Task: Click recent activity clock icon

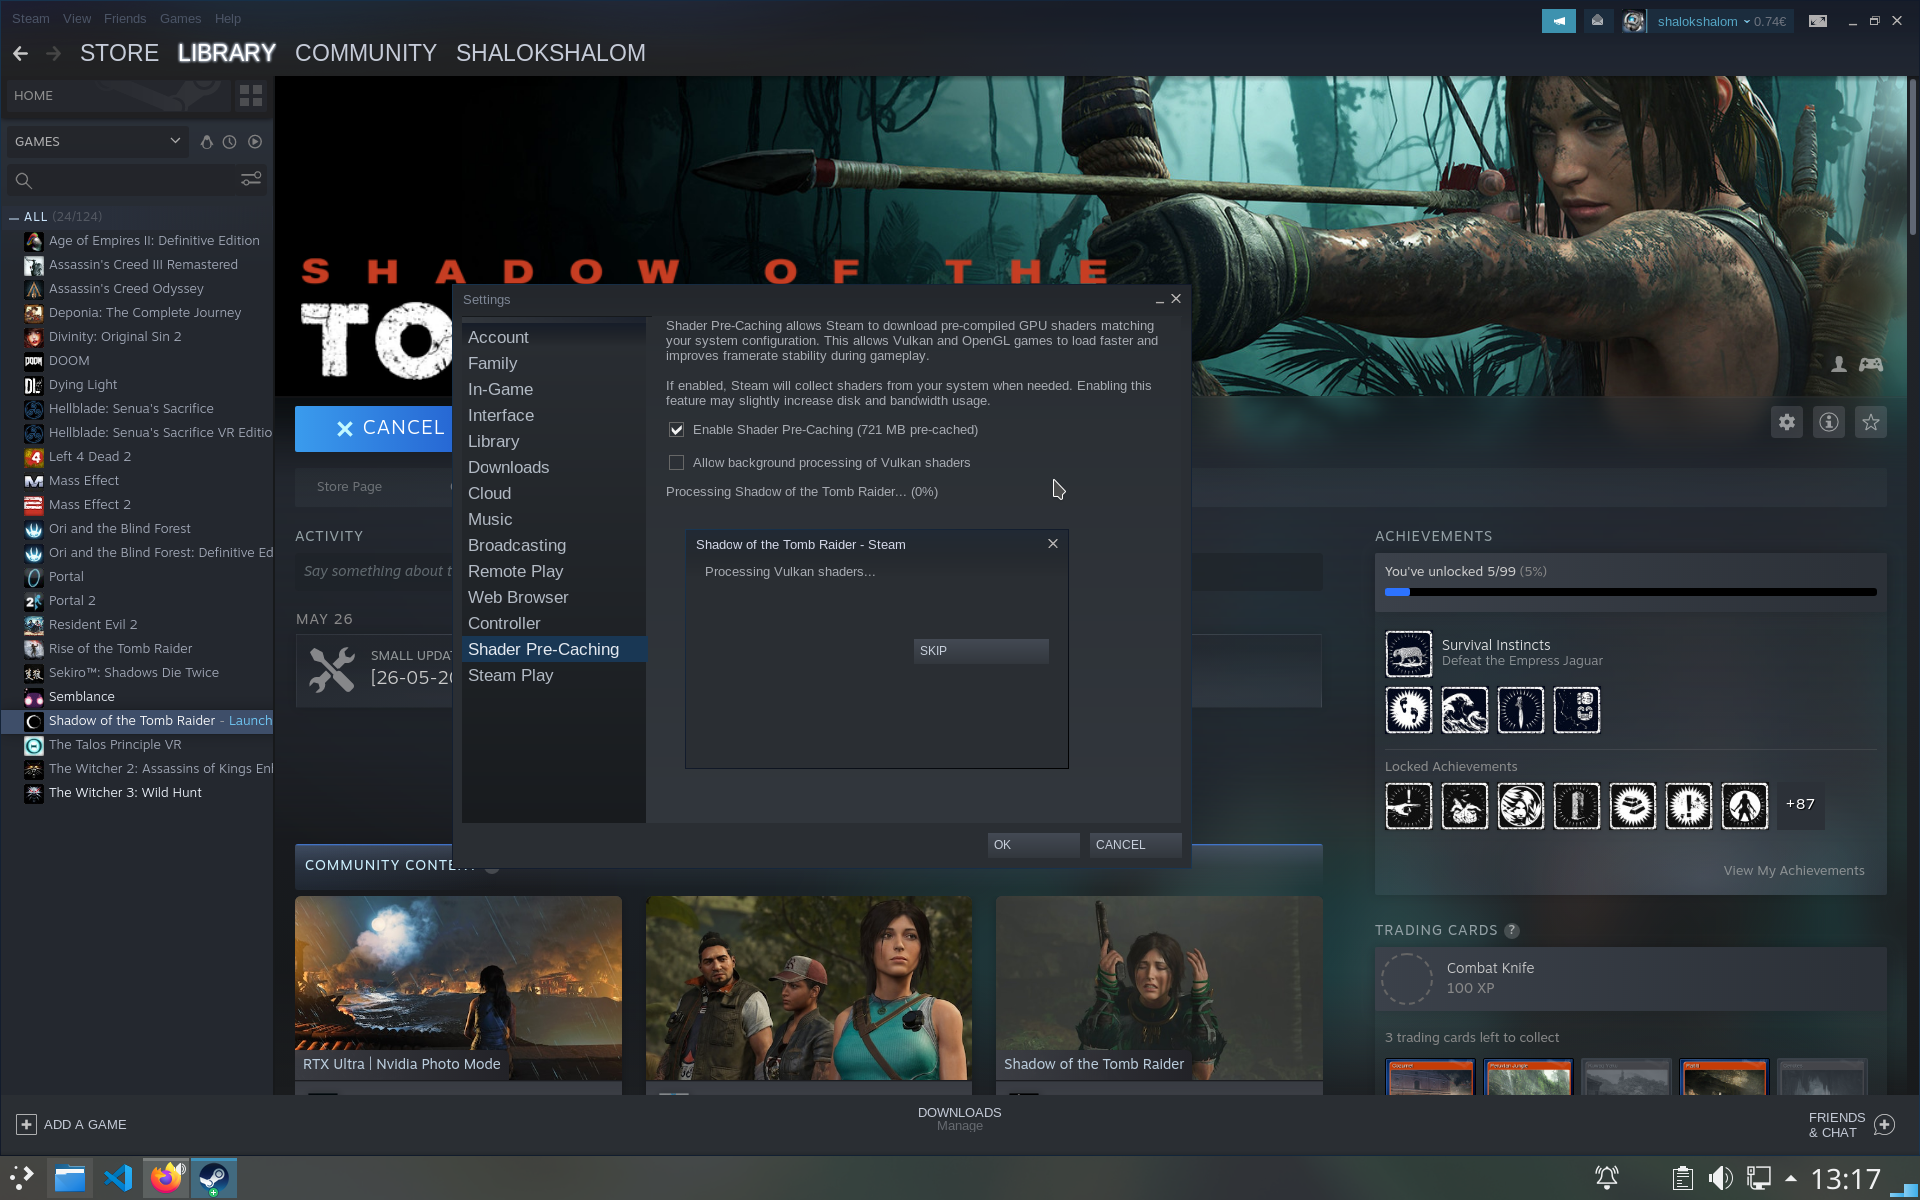Action: click(230, 142)
